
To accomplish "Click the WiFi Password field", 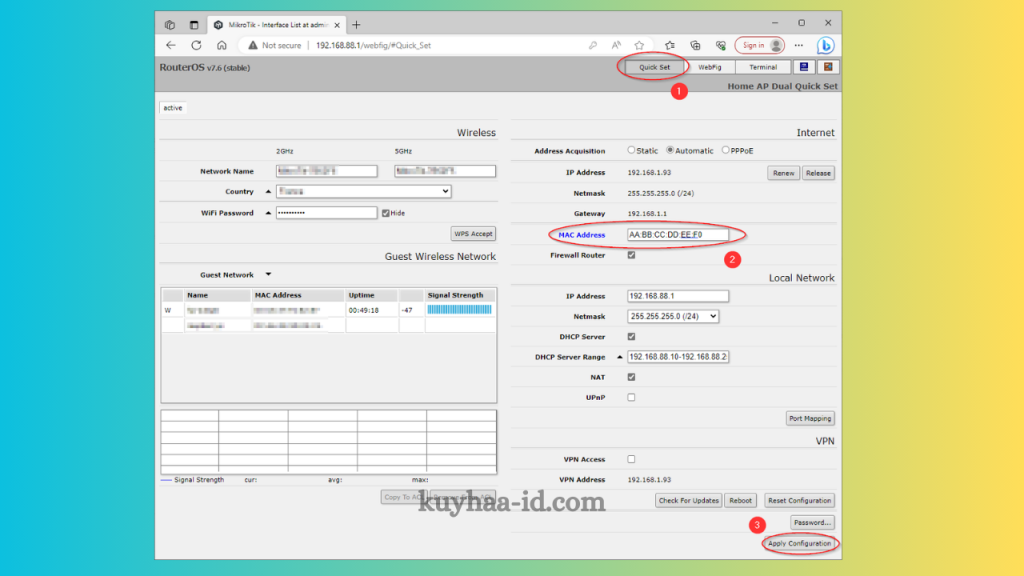I will pyautogui.click(x=327, y=213).
